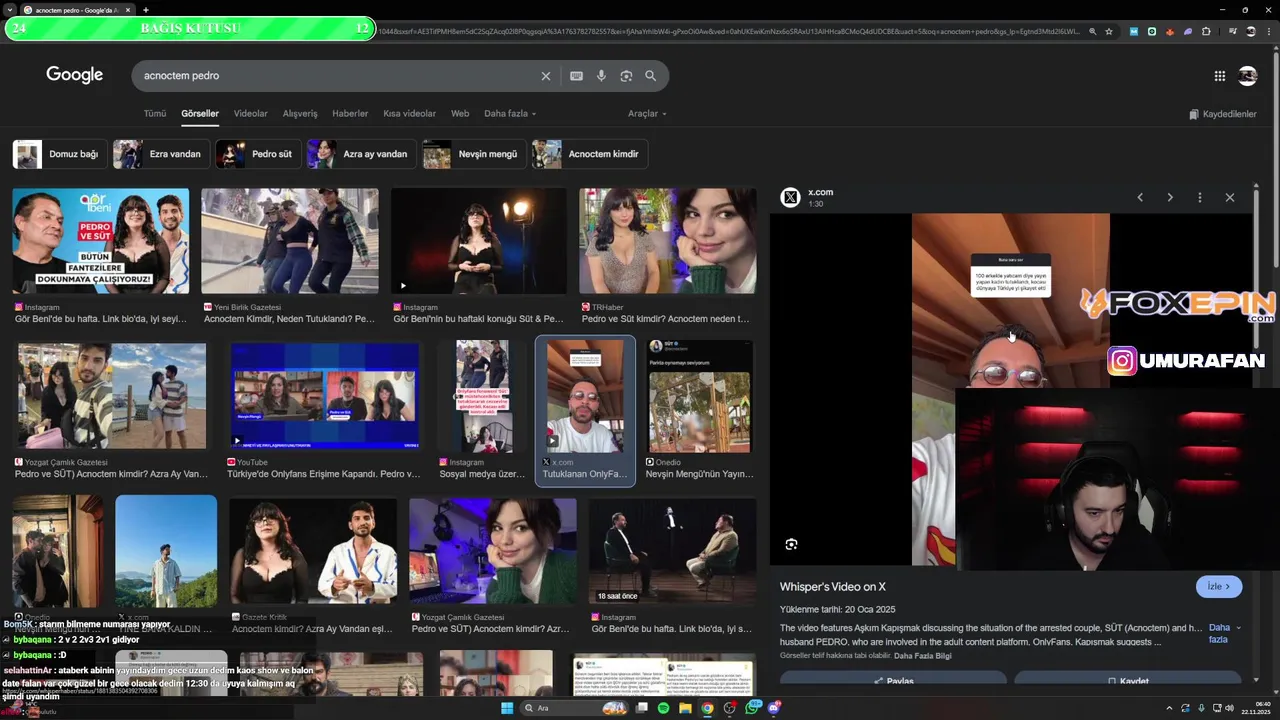Start voice search with the microphone icon
Viewport: 1280px width, 720px height.
(x=601, y=76)
